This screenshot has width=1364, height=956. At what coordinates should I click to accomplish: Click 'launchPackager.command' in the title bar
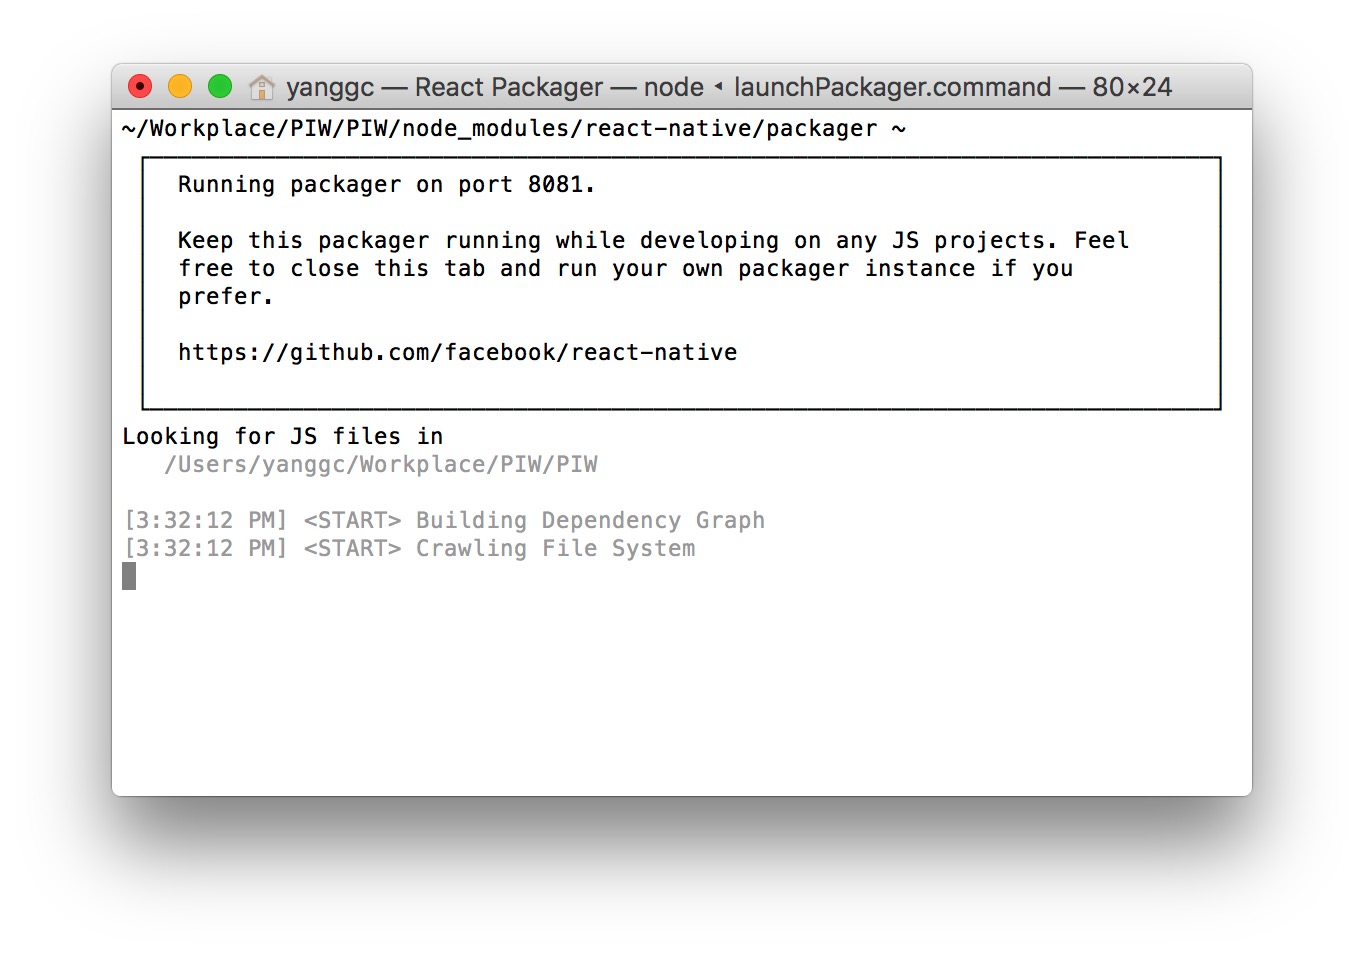click(892, 87)
